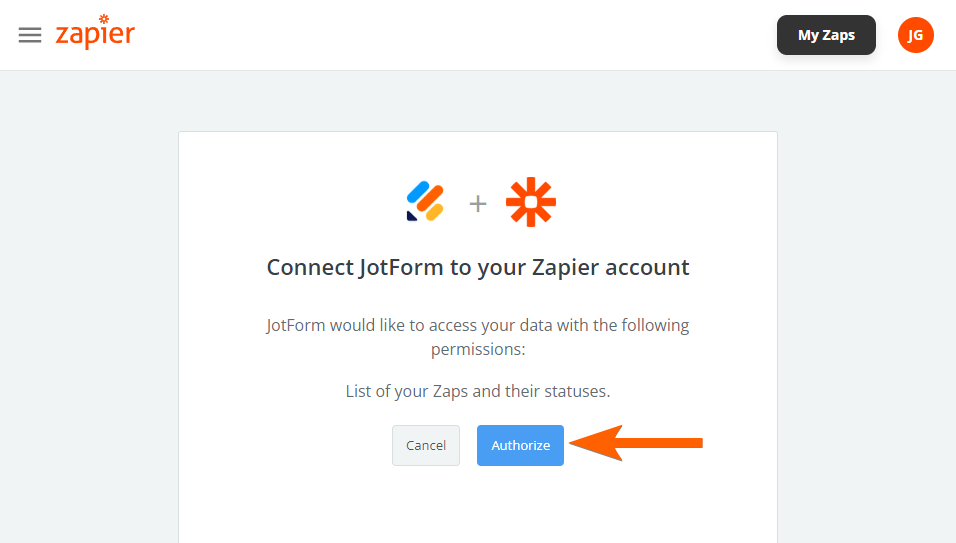Click the plus sign between logos

pyautogui.click(x=478, y=204)
